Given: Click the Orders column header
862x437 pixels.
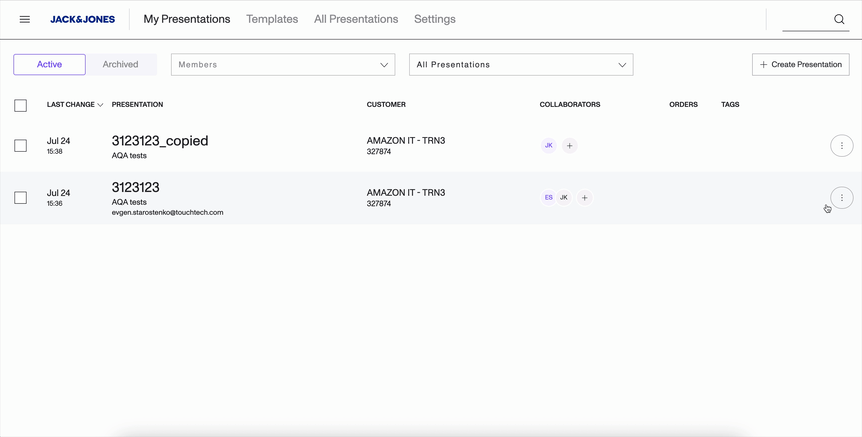Looking at the screenshot, I should click(x=683, y=104).
